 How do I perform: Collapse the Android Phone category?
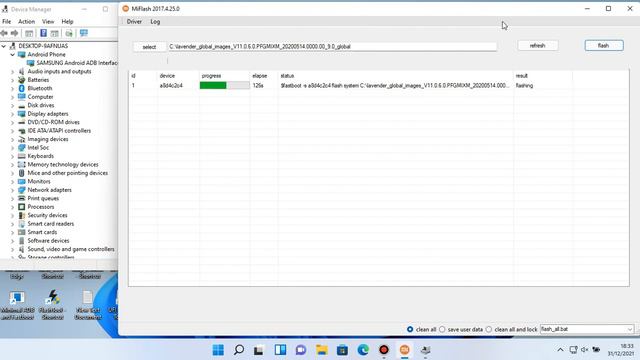(13, 54)
